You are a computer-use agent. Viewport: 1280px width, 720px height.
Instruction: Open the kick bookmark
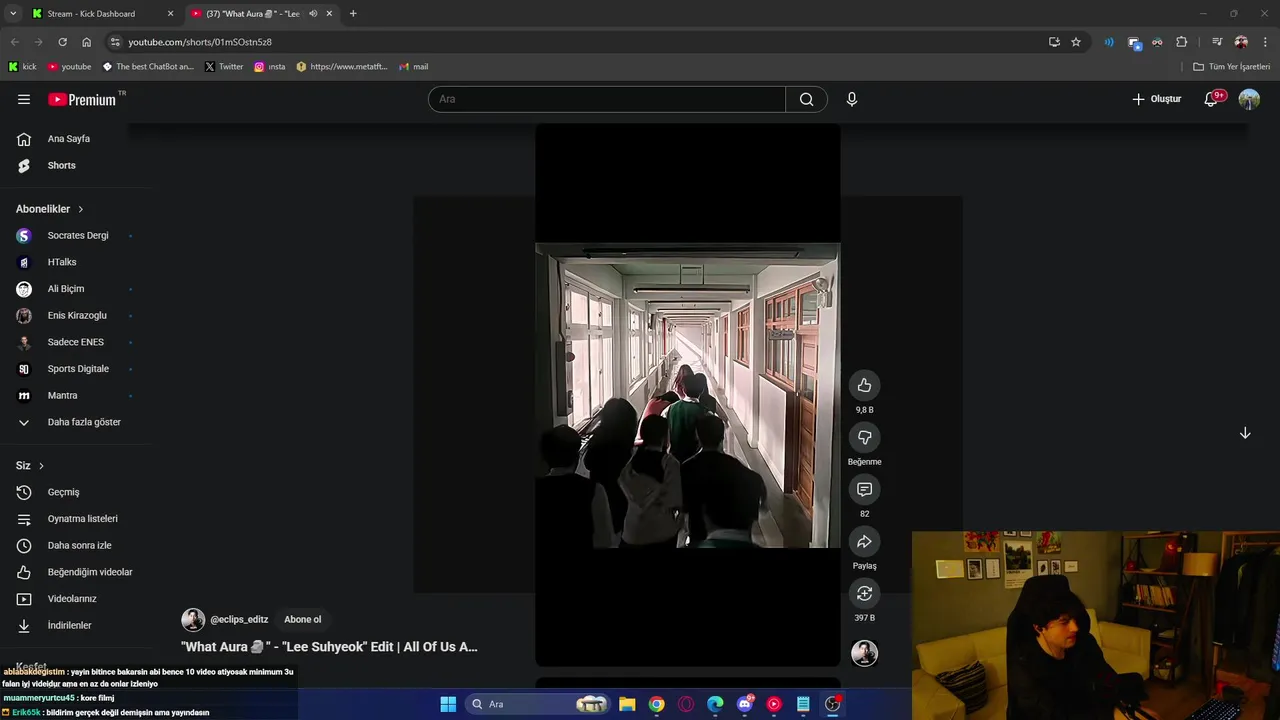click(x=22, y=67)
